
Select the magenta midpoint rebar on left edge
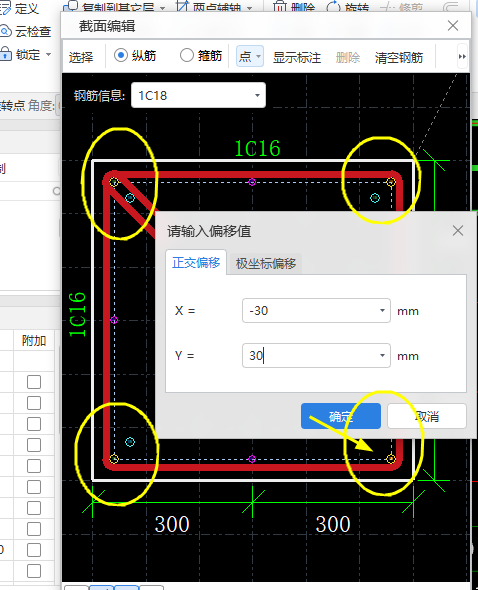114,320
